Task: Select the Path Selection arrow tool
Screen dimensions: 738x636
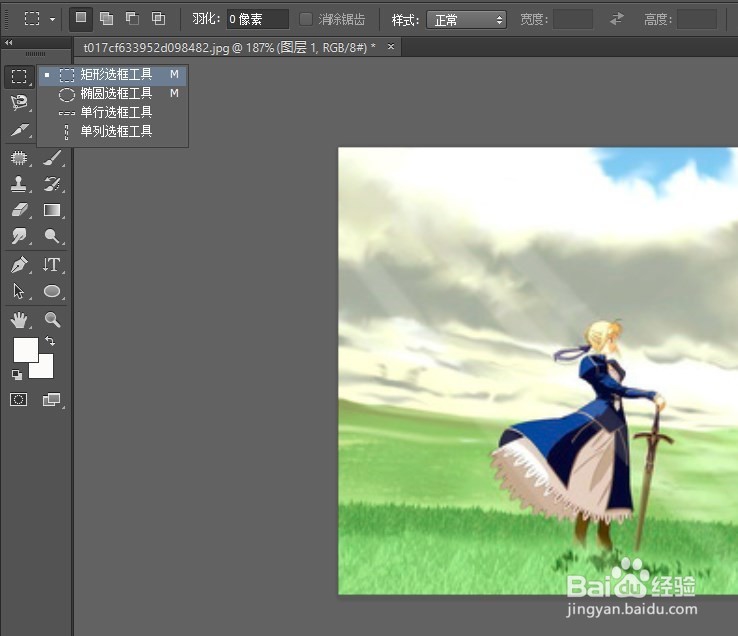Action: (19, 291)
